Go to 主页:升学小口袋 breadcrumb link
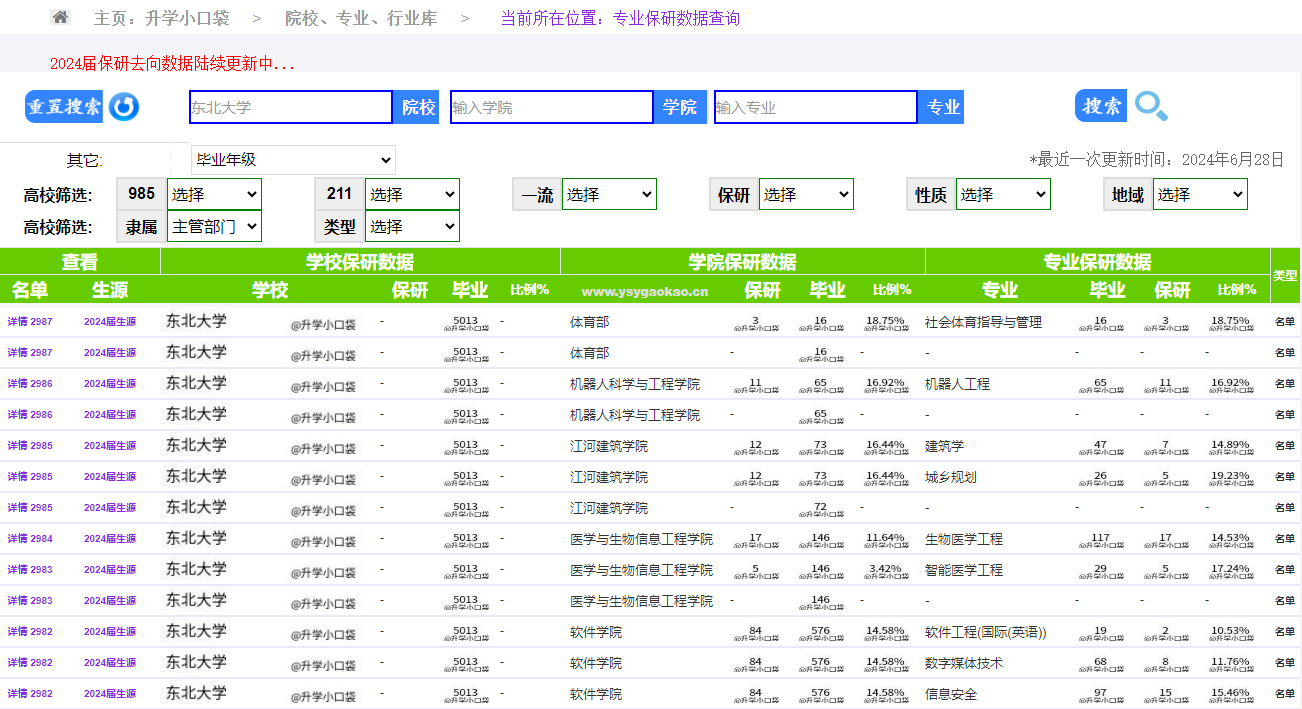This screenshot has width=1302, height=709. (161, 18)
